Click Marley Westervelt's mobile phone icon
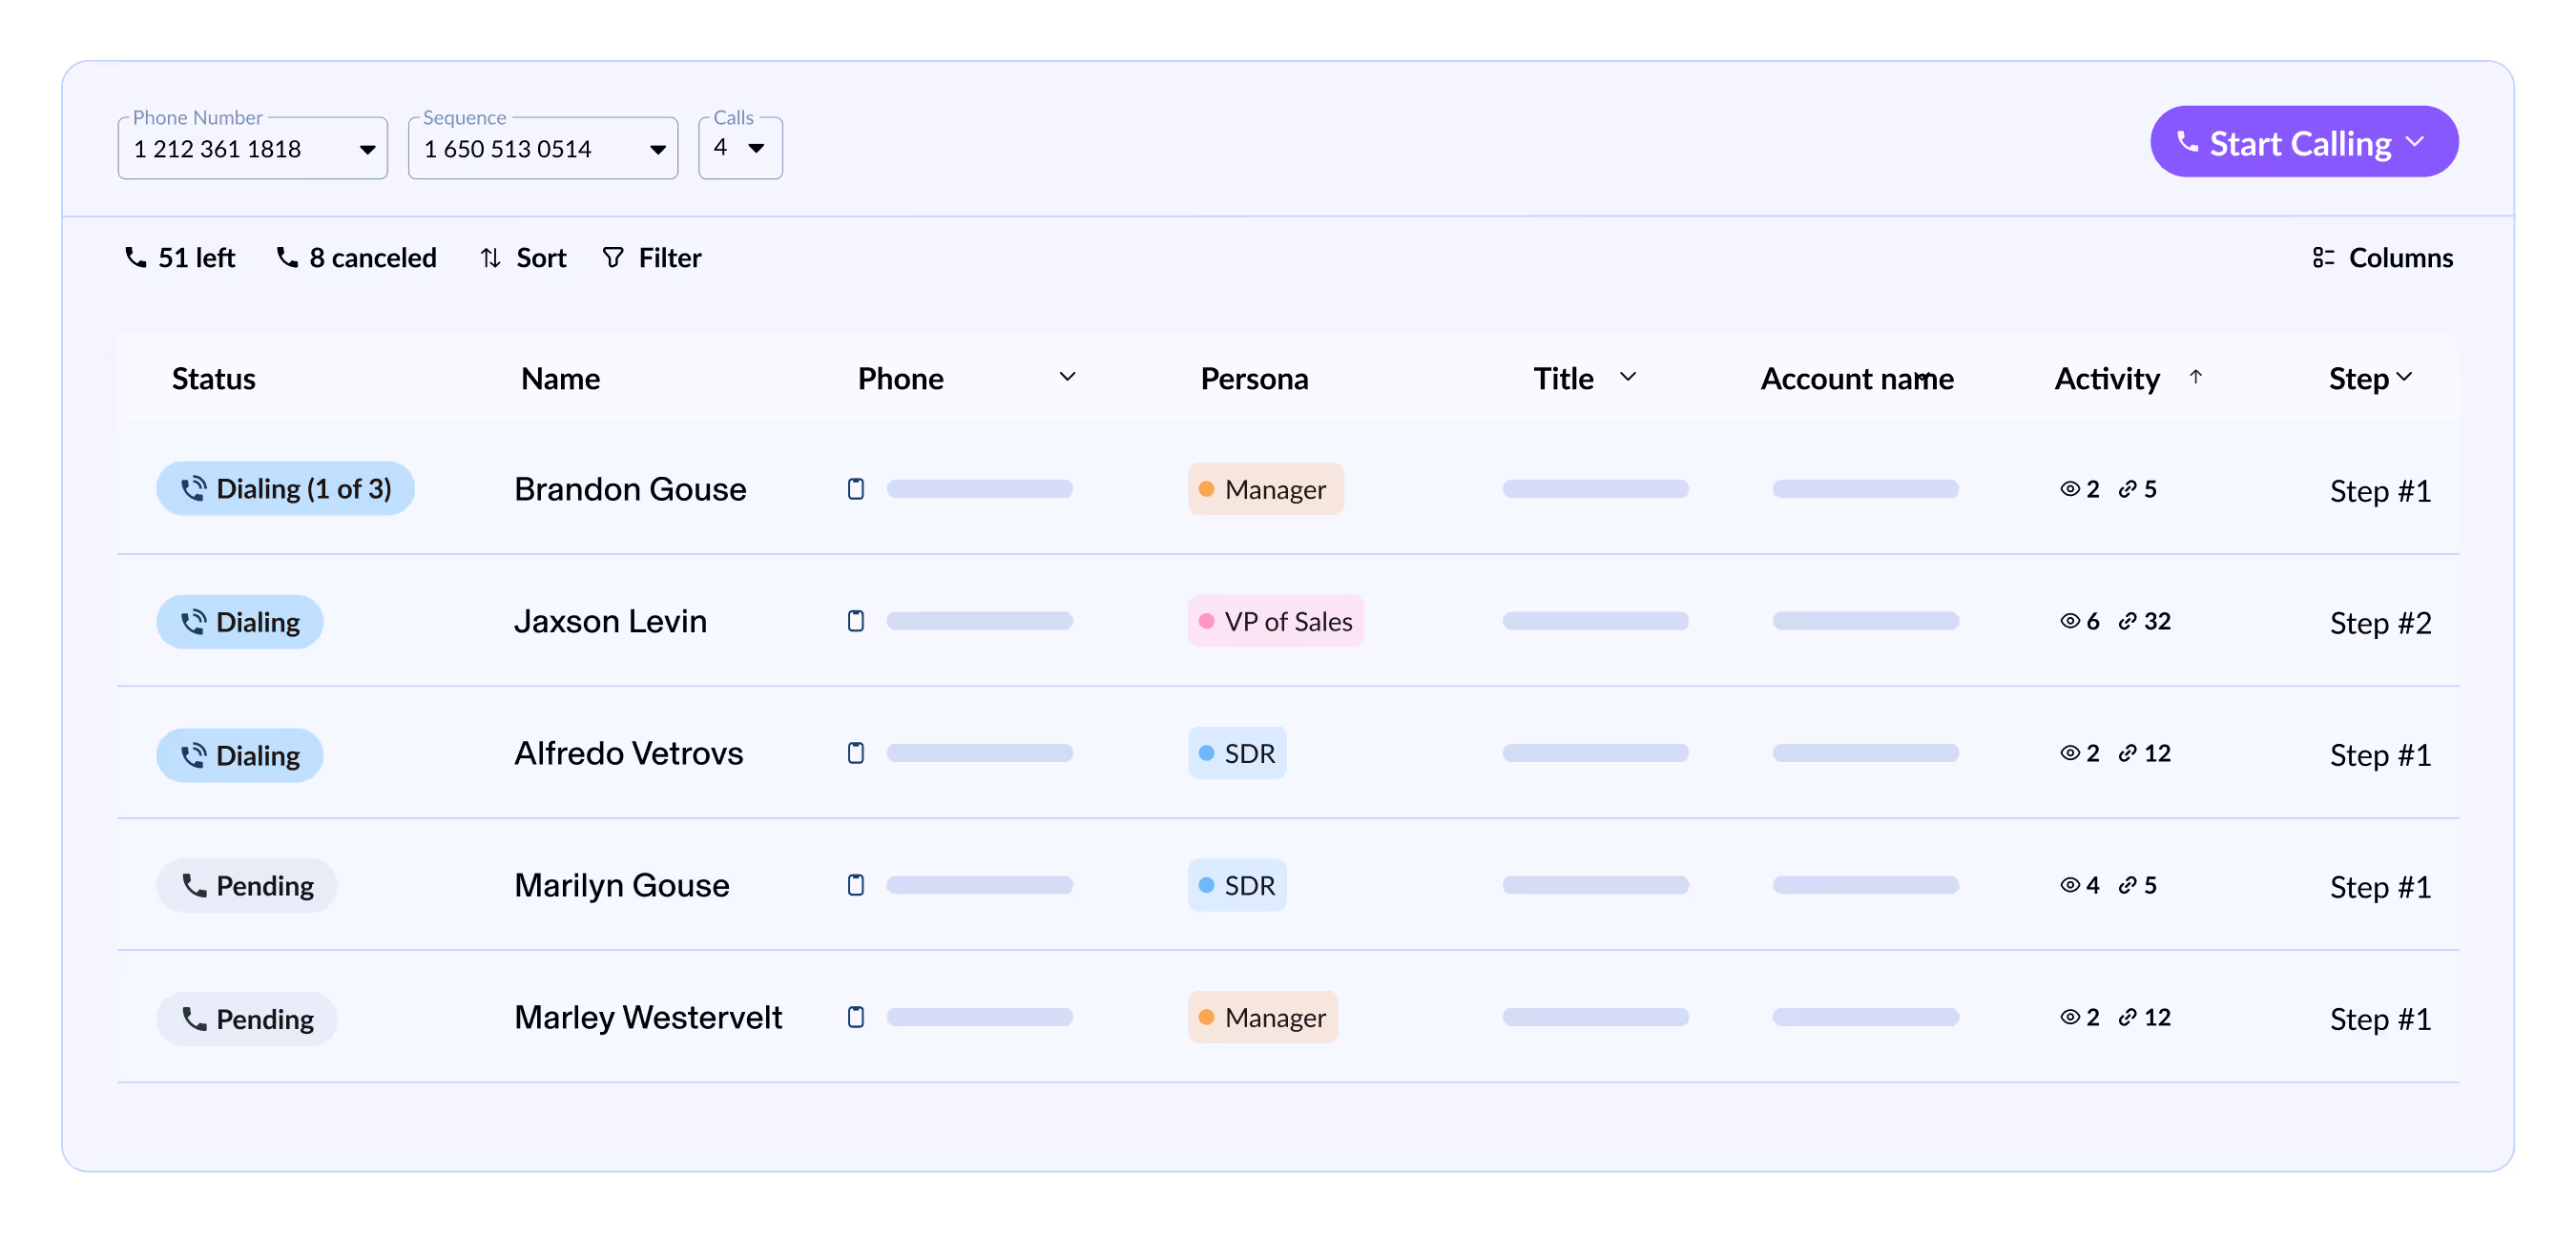This screenshot has height=1236, width=2576. point(856,1017)
